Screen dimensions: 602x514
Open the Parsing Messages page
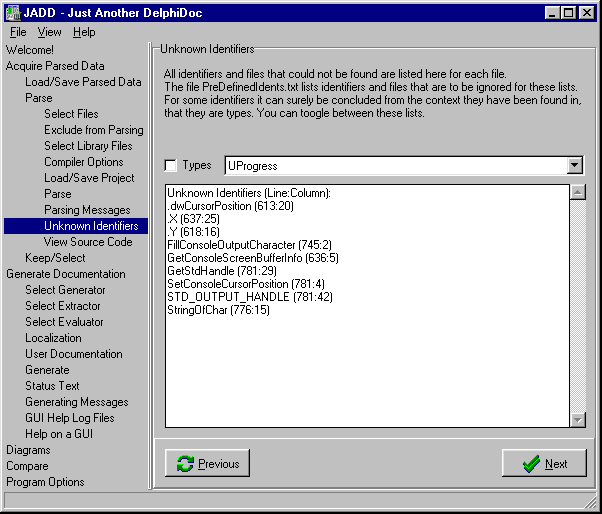click(x=87, y=210)
